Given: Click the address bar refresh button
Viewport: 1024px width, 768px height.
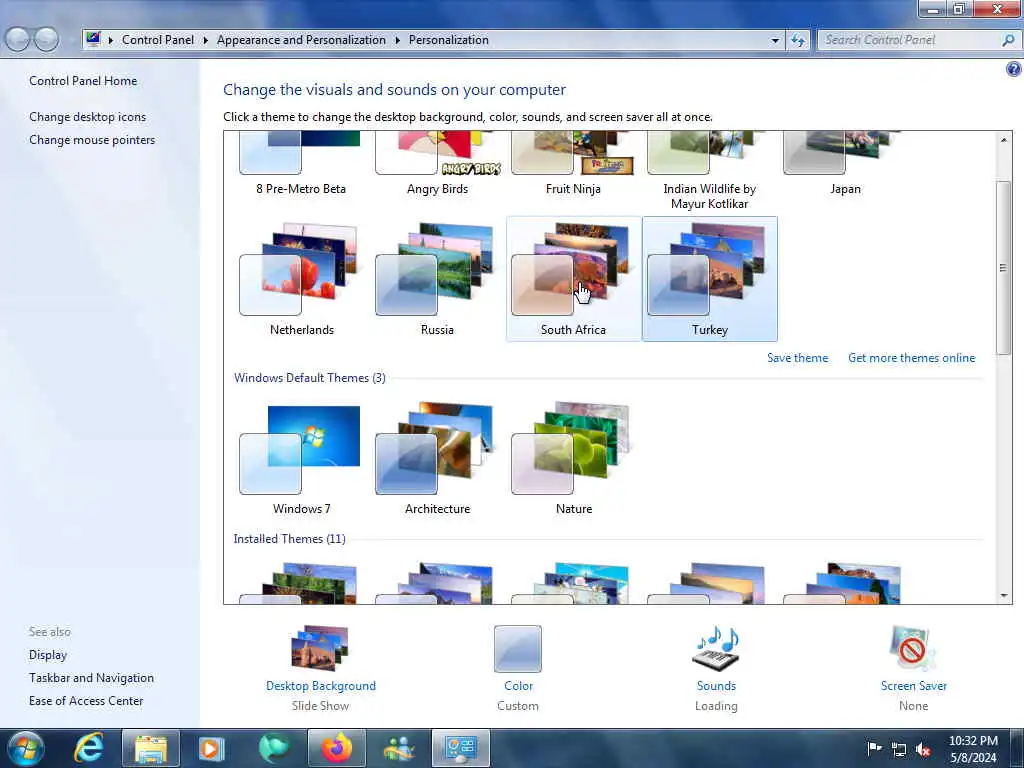Looking at the screenshot, I should click(797, 40).
